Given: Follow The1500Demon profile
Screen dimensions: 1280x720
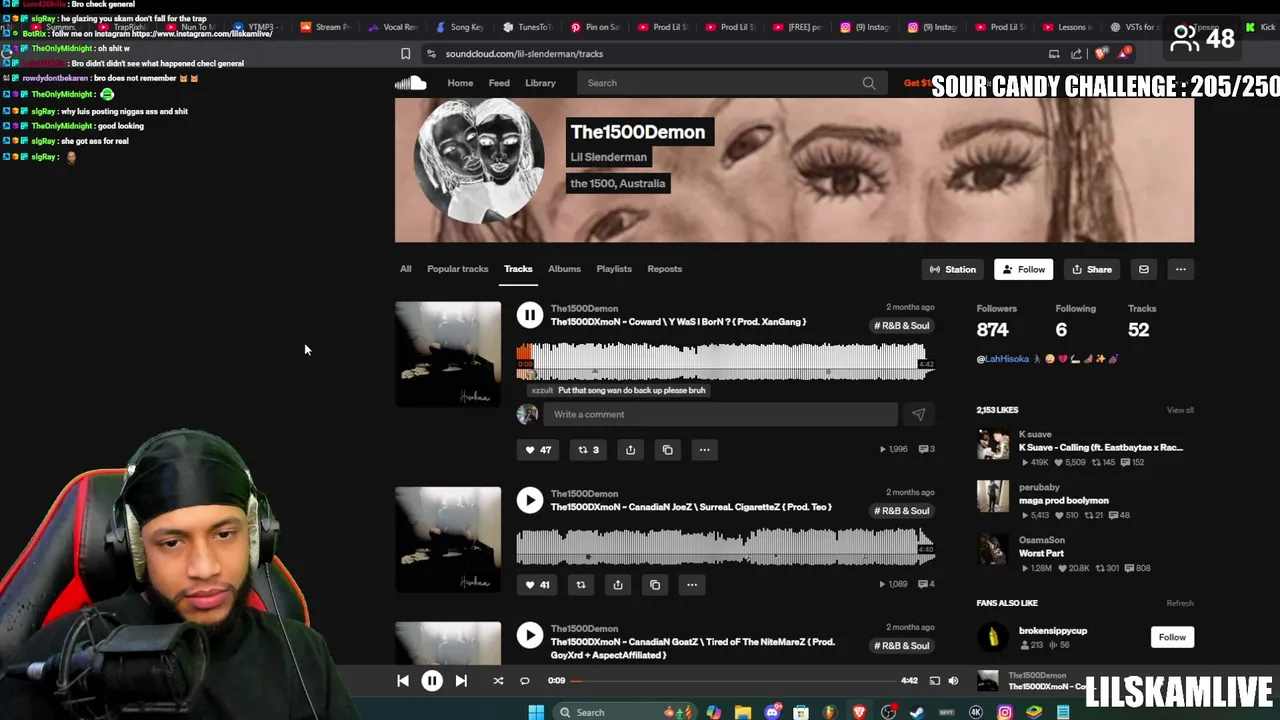Looking at the screenshot, I should pos(1024,269).
